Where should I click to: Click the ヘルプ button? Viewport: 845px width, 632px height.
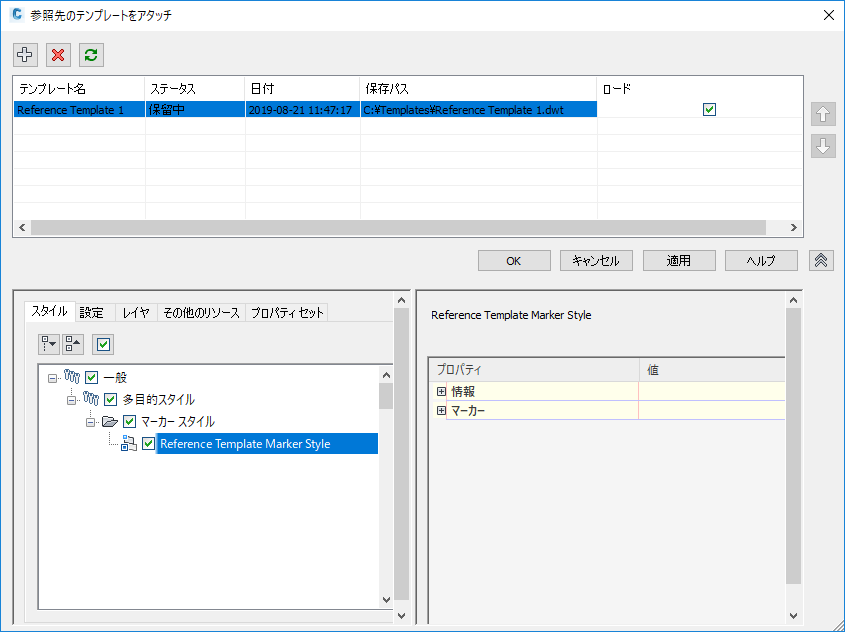(x=761, y=261)
